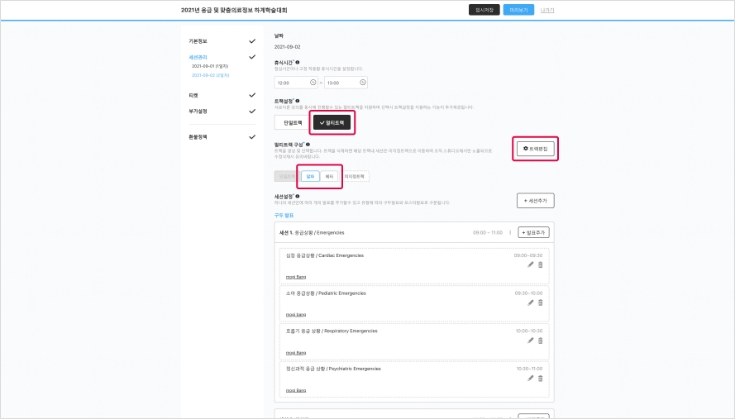735x419 pixels.
Task: Delete the Respiratory Emergencies presentation
Action: (540, 339)
